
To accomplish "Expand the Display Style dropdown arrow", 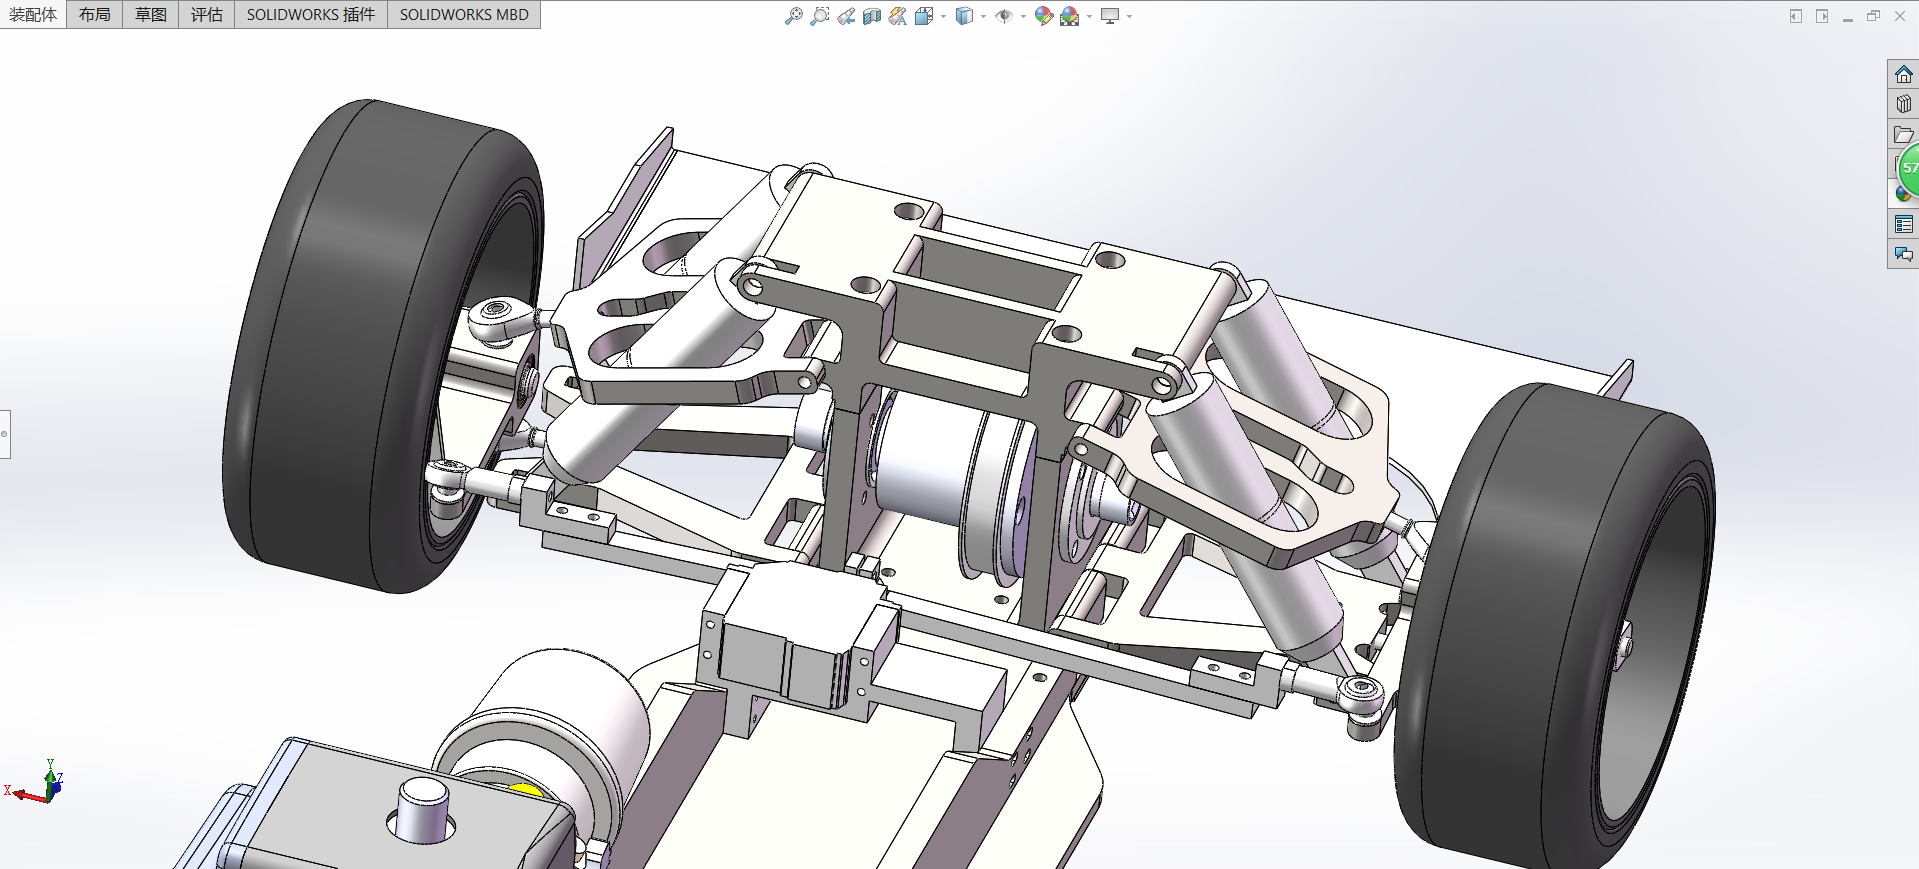I will [983, 17].
